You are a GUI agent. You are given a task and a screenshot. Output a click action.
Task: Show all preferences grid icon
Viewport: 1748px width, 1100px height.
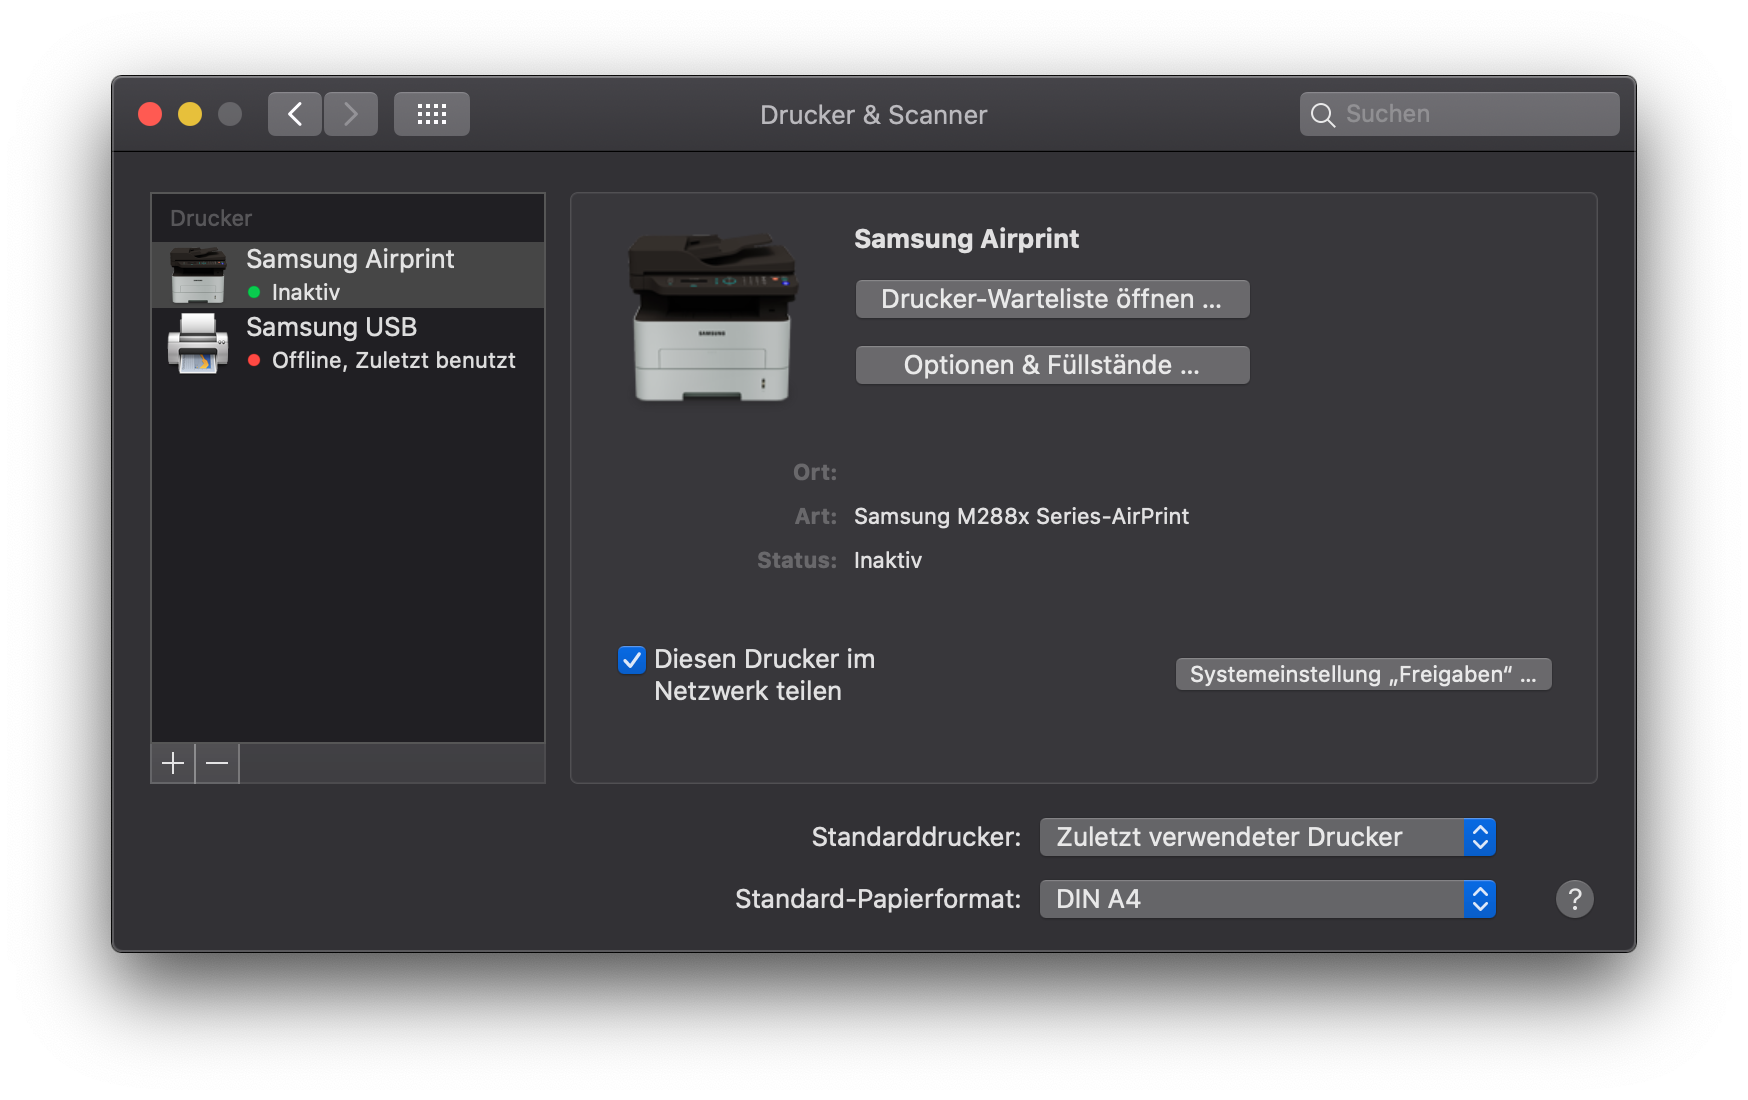432,114
